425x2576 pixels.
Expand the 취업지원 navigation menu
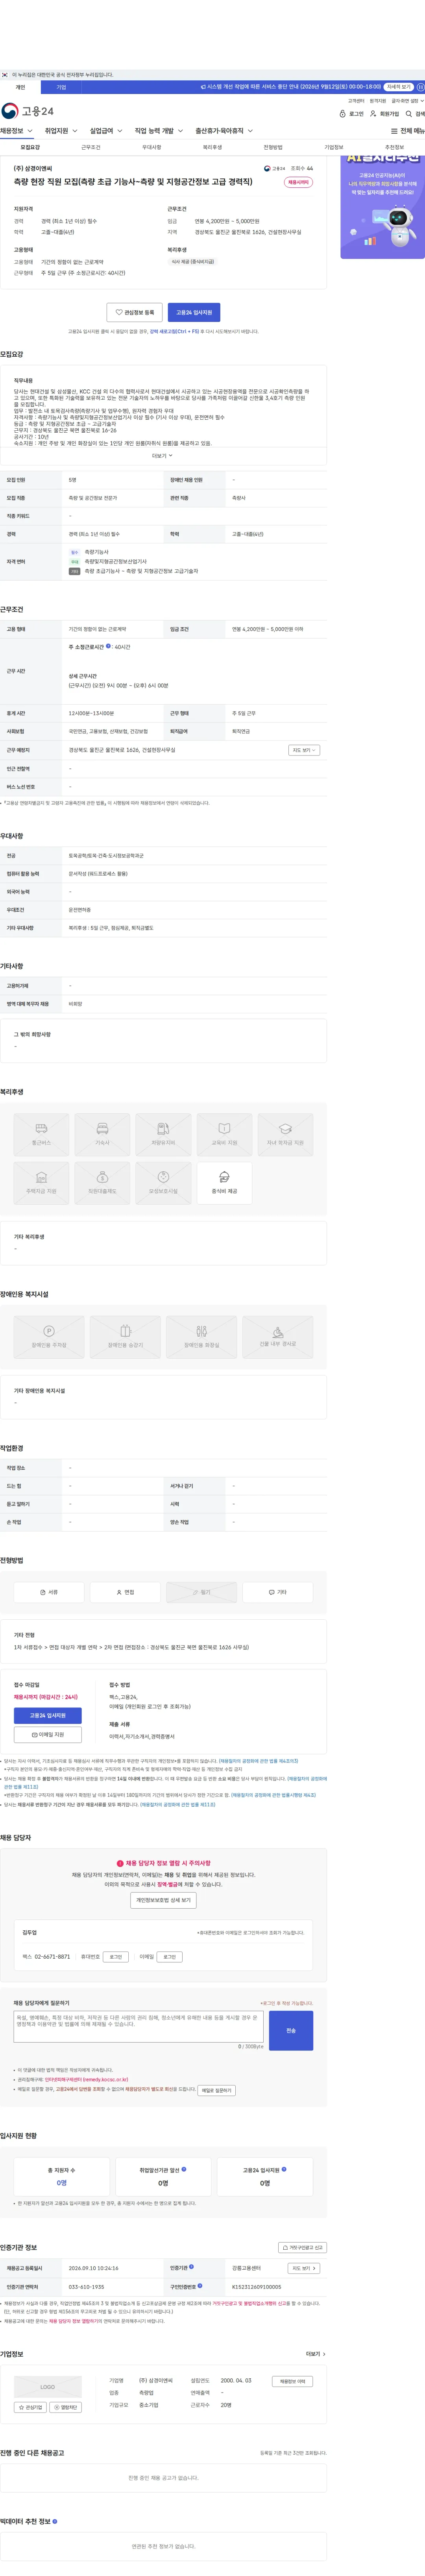[61, 131]
